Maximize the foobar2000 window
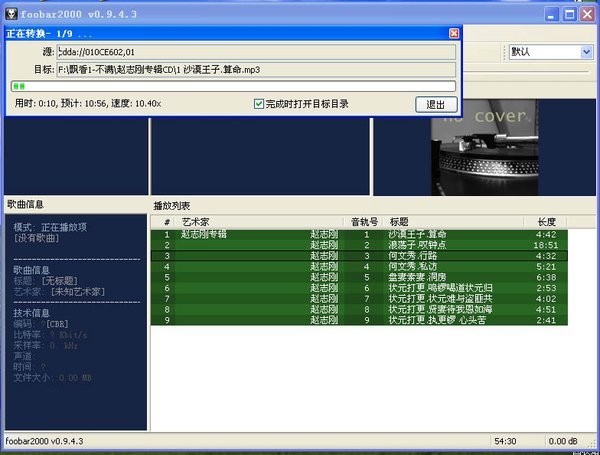The width and height of the screenshot is (600, 455). tap(569, 15)
